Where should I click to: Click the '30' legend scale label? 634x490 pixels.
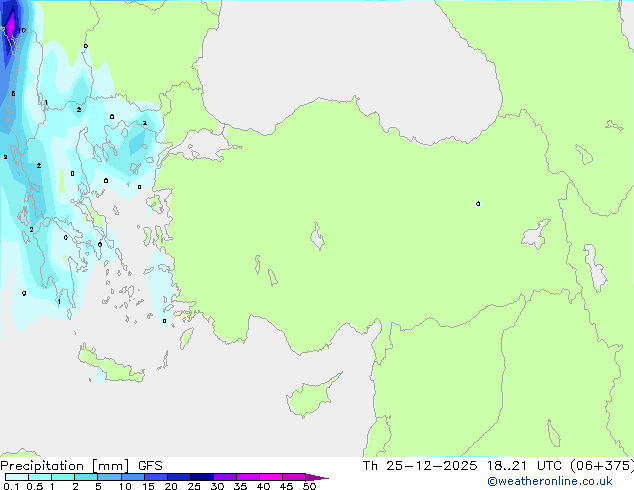(x=217, y=486)
